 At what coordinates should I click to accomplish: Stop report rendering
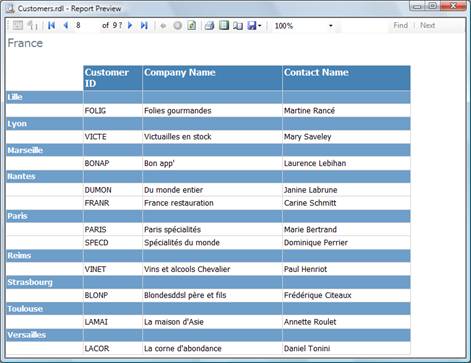[177, 26]
